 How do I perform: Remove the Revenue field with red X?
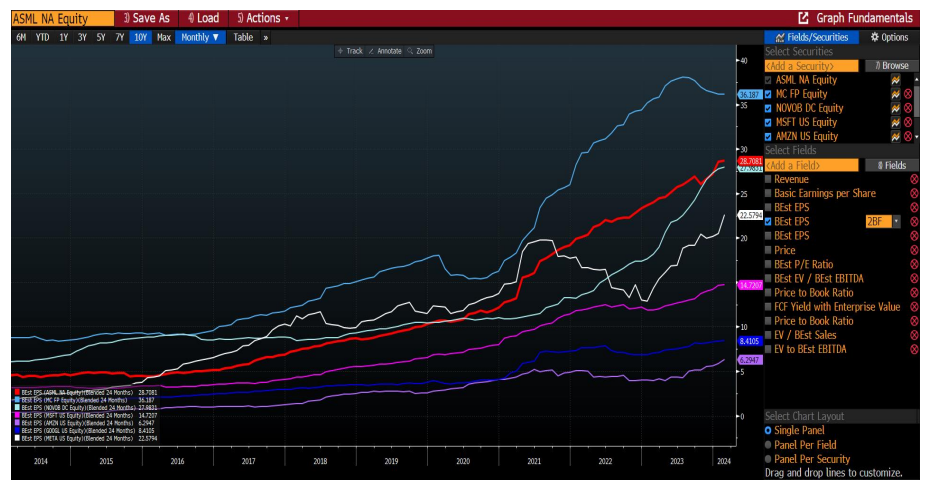tap(913, 179)
